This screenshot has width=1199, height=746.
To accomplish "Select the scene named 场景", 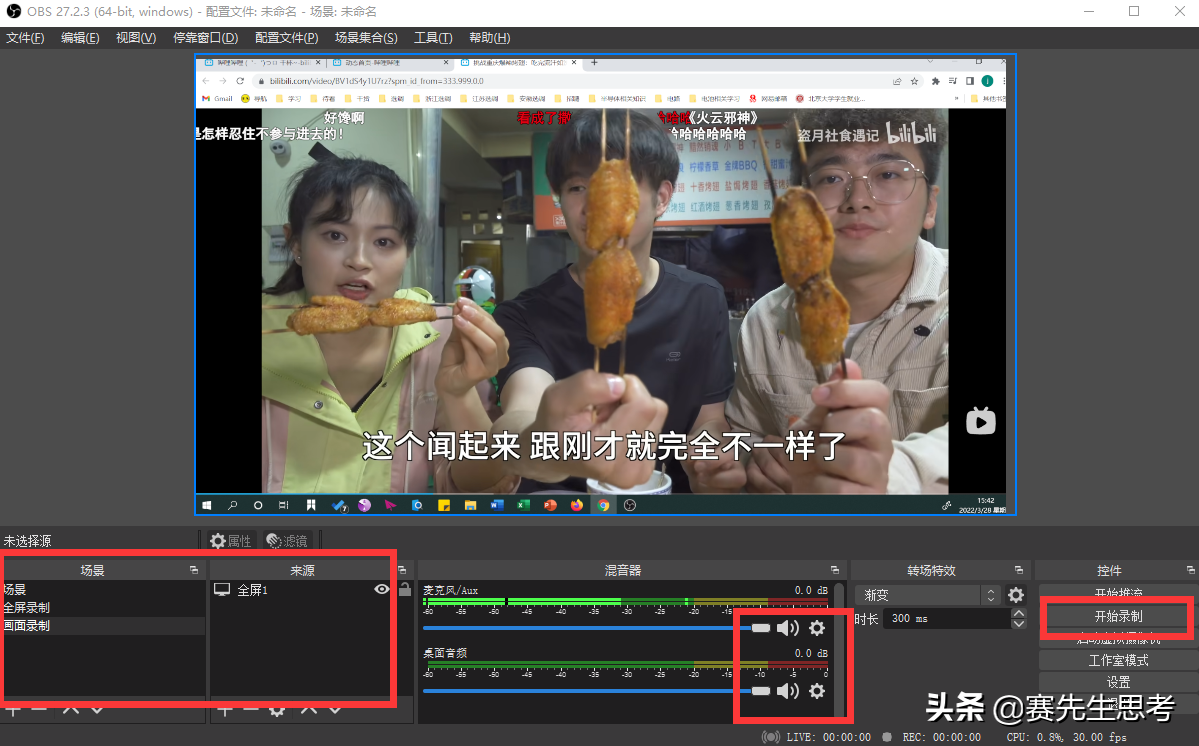I will (103, 589).
